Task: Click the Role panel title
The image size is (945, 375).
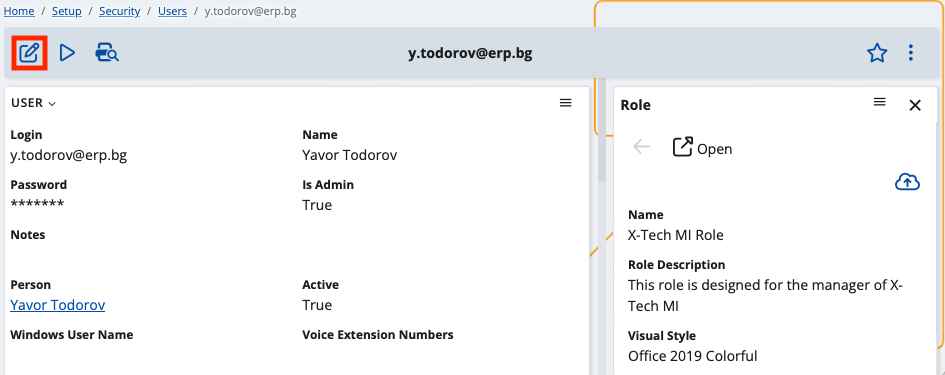Action: pyautogui.click(x=635, y=105)
